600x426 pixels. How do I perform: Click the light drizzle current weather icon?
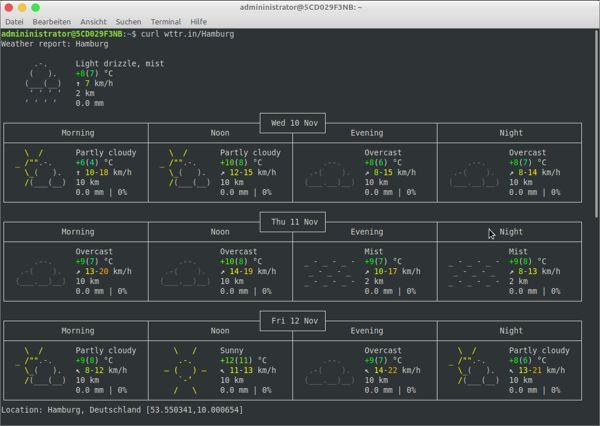click(x=42, y=83)
